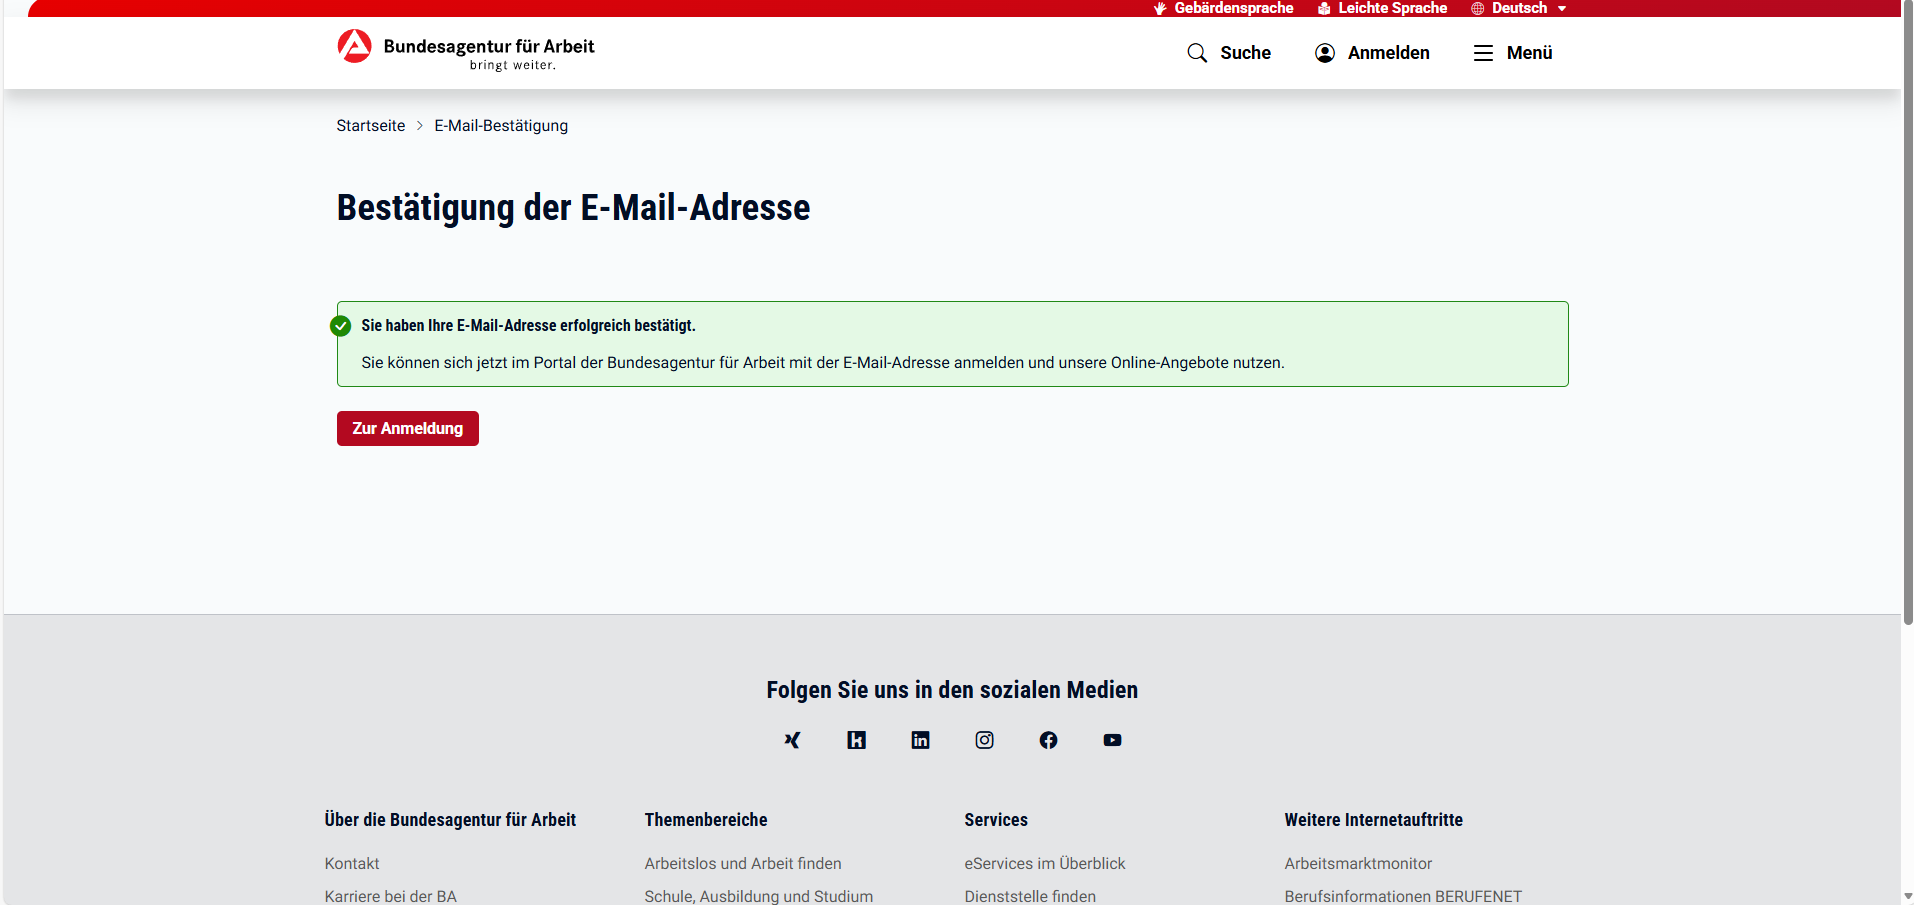Open the Anmelden login menu

1372,53
